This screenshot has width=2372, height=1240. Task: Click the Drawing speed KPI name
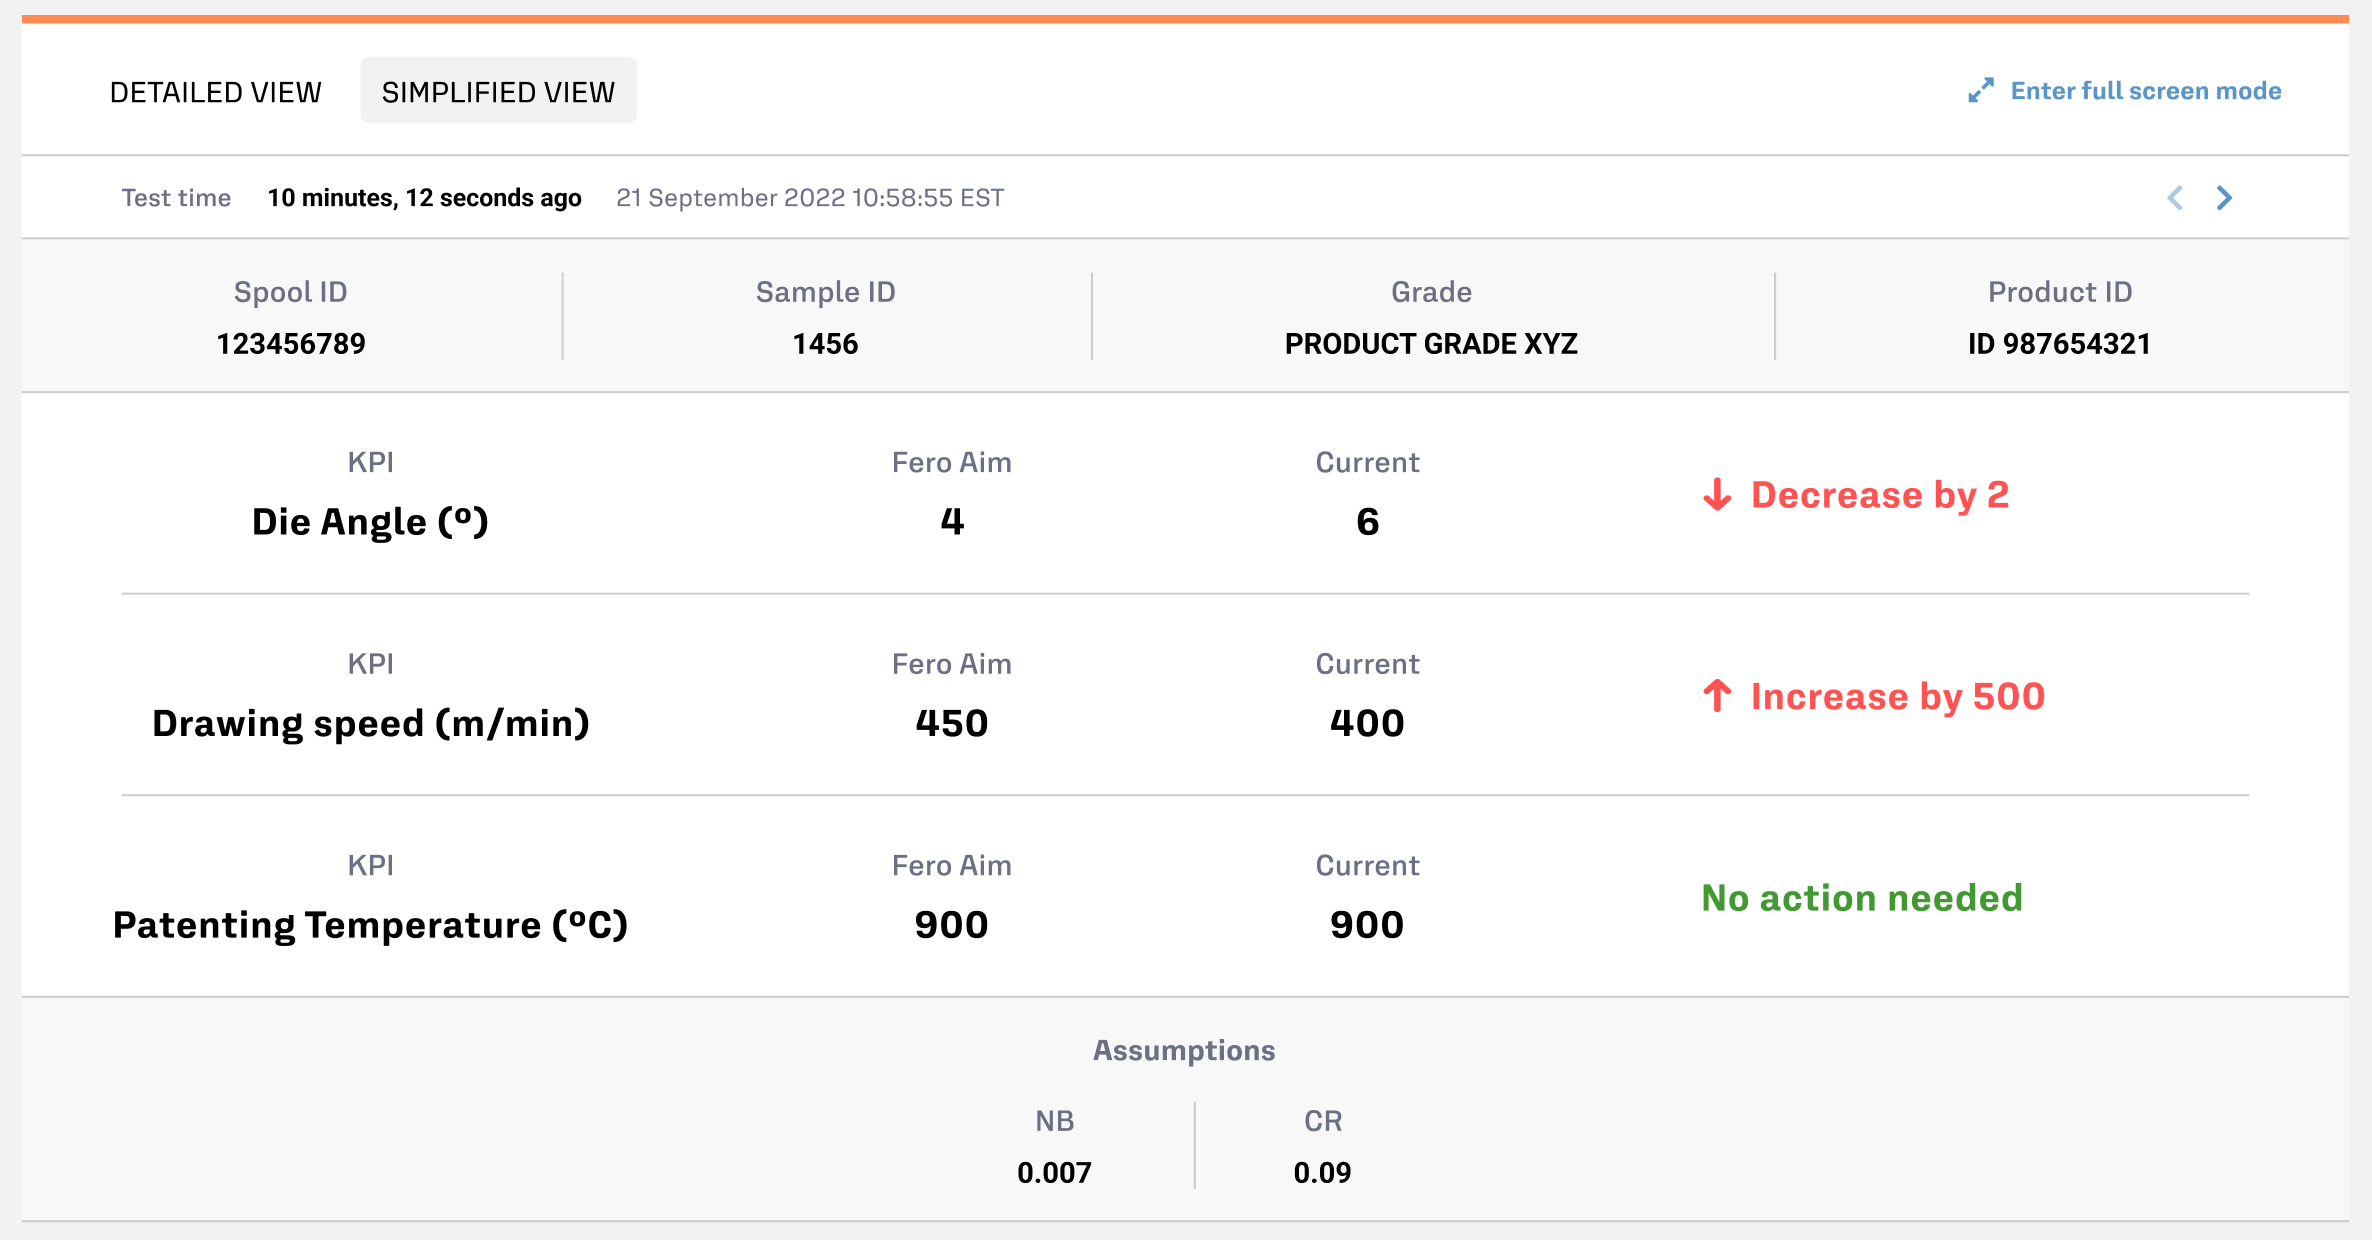[x=370, y=723]
